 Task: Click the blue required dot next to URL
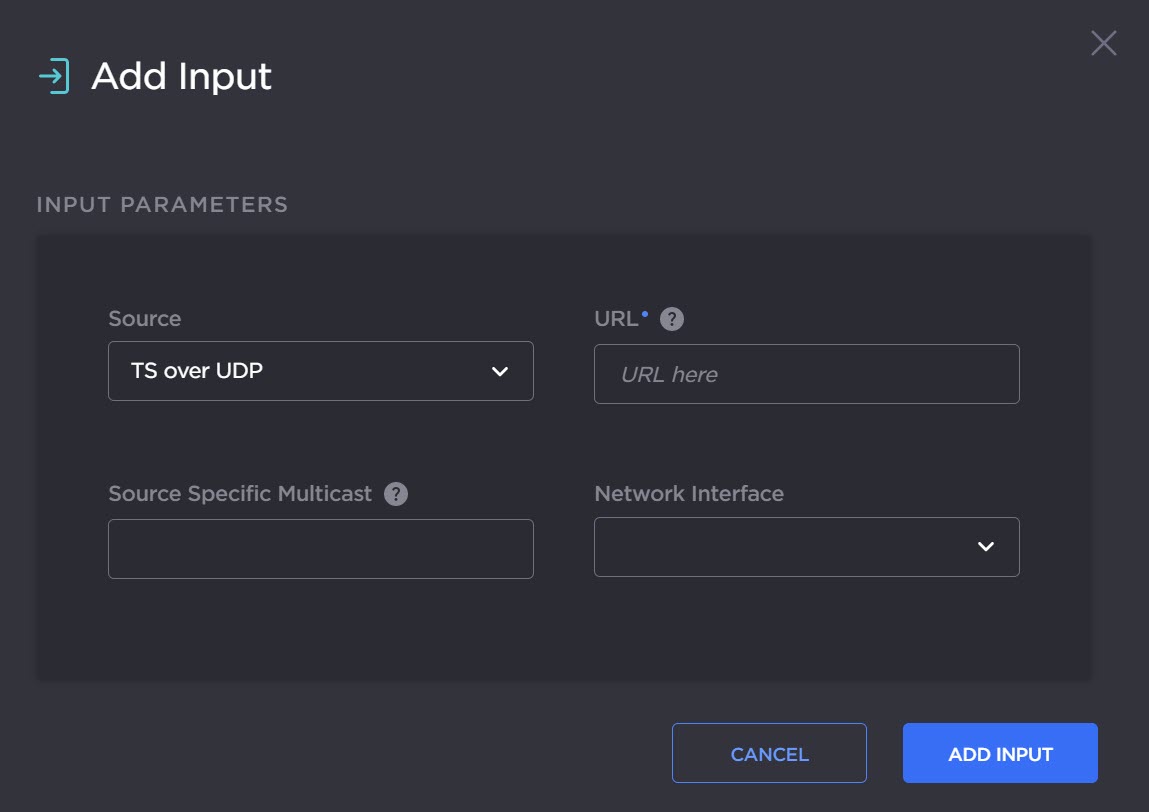[645, 314]
